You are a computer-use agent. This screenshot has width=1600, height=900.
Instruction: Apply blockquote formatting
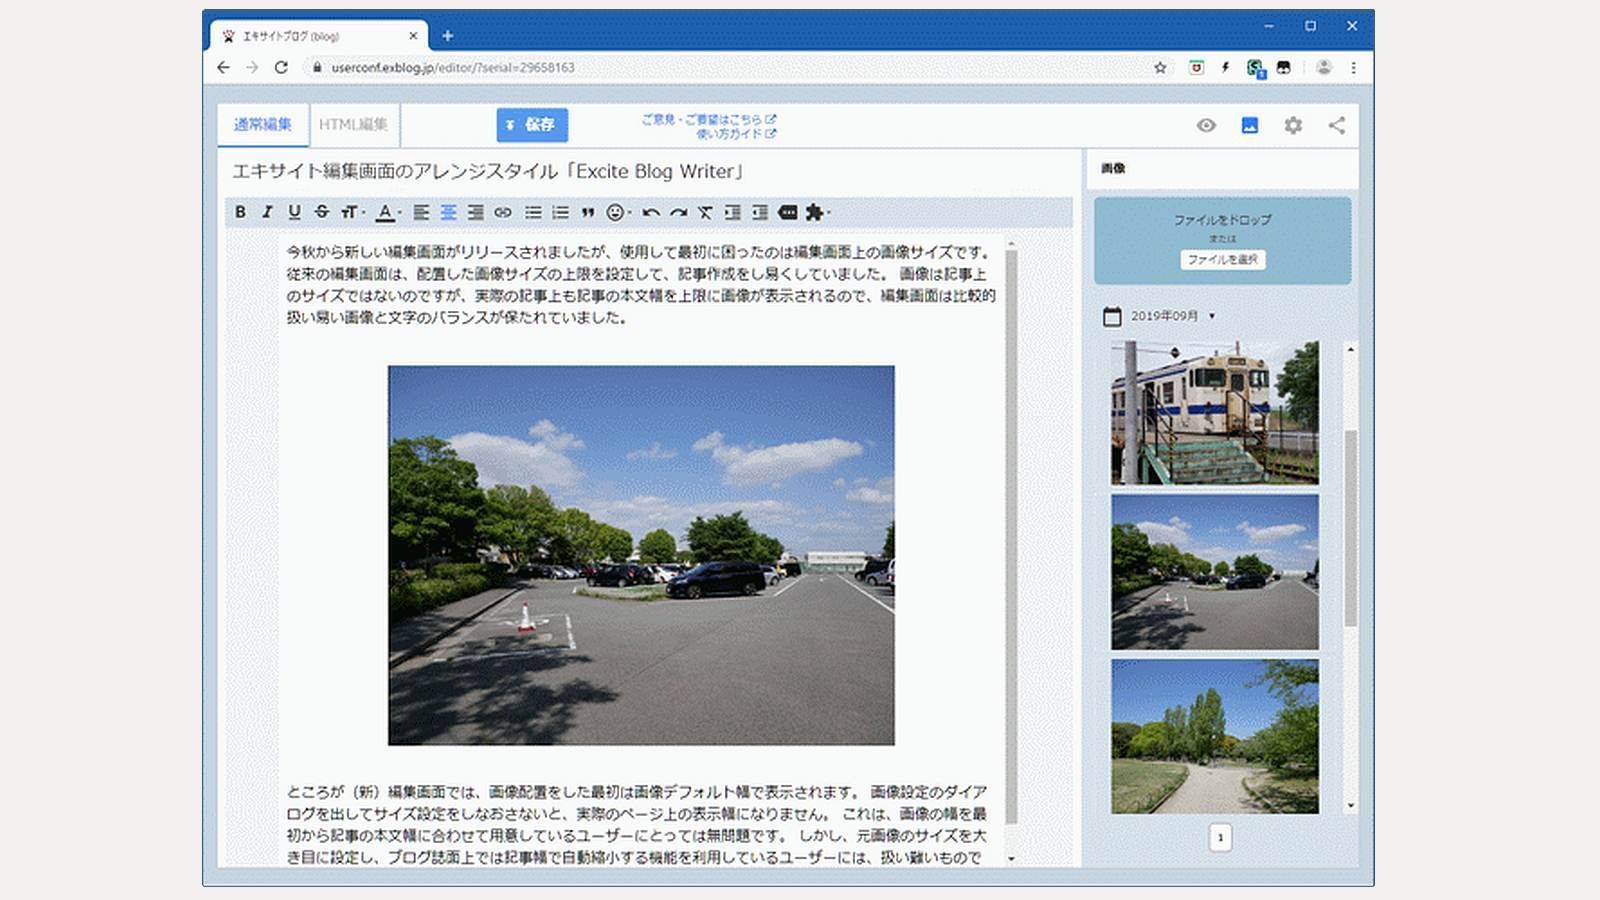[588, 212]
